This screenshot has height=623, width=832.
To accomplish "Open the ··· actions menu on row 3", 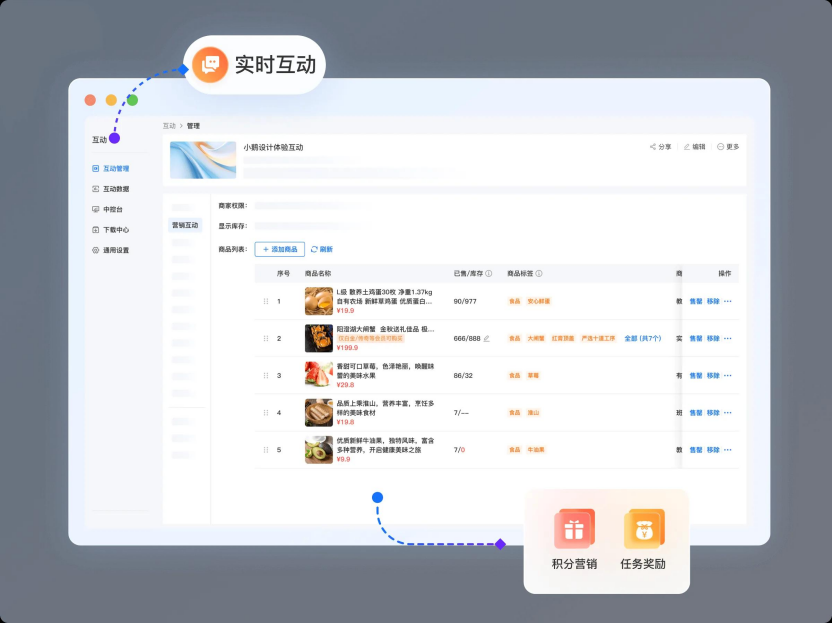I will pyautogui.click(x=729, y=375).
